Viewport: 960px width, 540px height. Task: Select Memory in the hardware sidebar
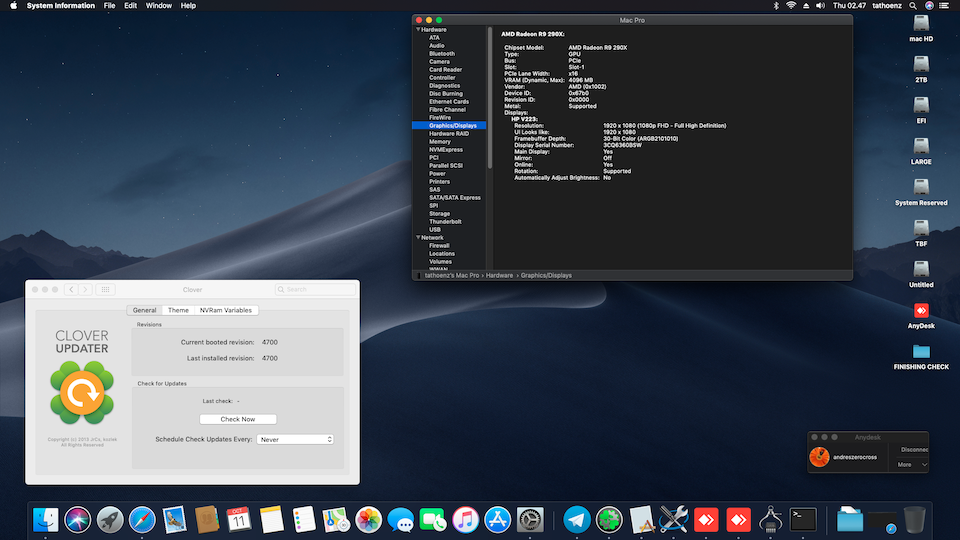click(440, 142)
